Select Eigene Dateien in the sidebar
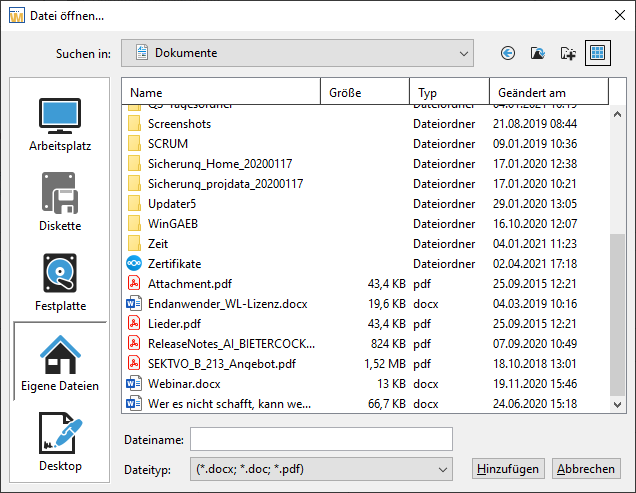 coord(60,362)
